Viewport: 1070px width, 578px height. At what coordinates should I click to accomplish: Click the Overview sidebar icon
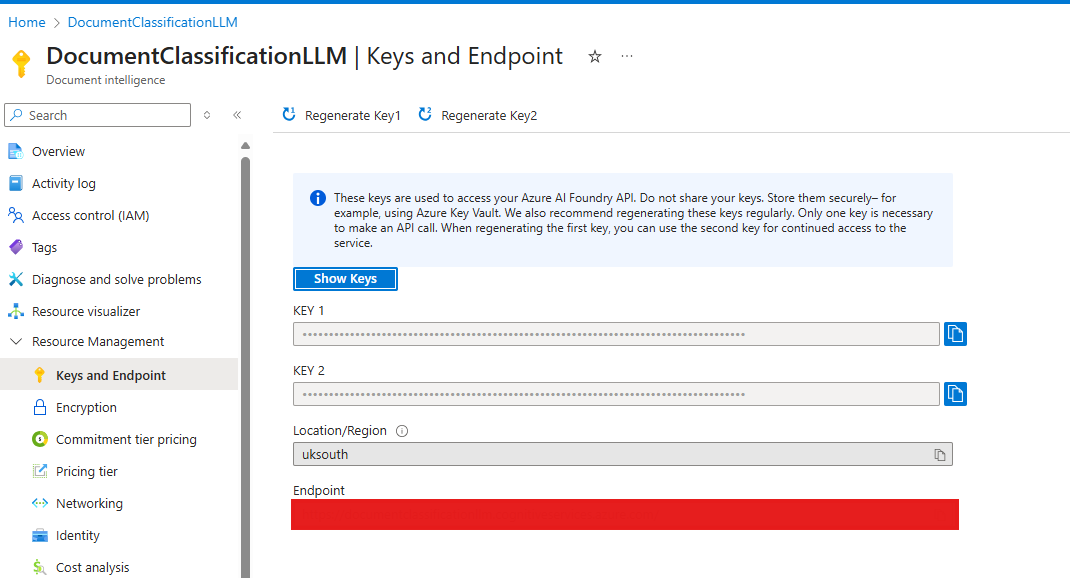click(x=16, y=151)
